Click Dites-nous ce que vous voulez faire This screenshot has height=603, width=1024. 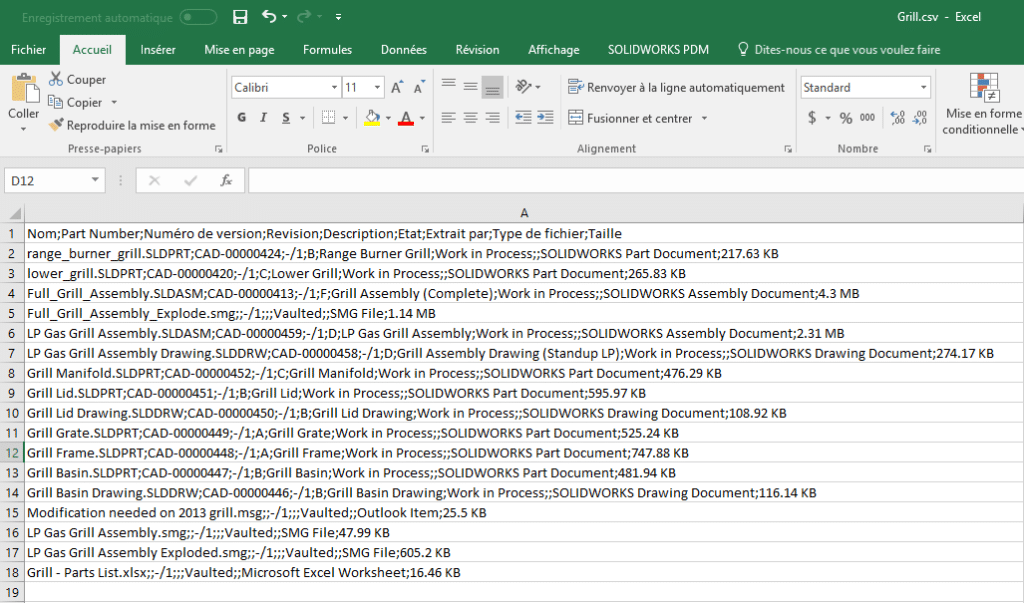[839, 50]
